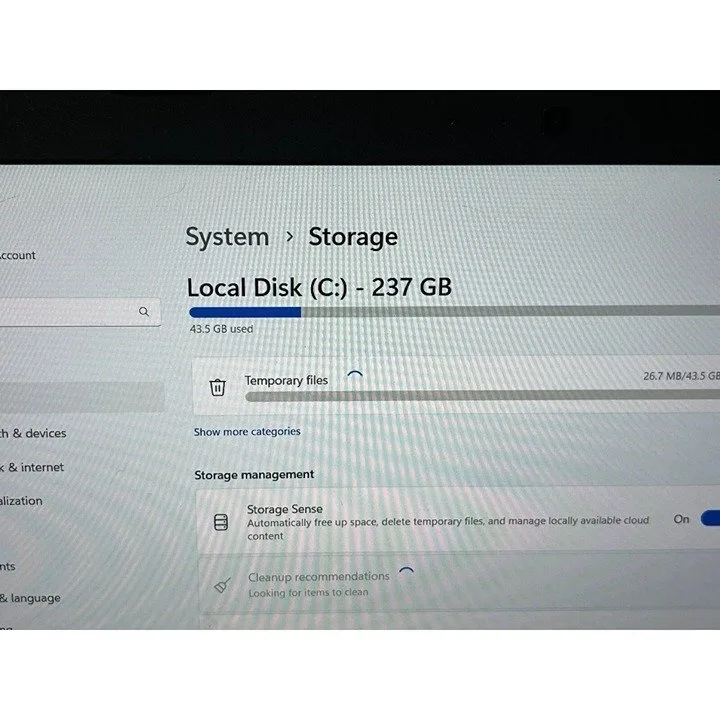Click the Temporary files trash icon

pyautogui.click(x=218, y=387)
